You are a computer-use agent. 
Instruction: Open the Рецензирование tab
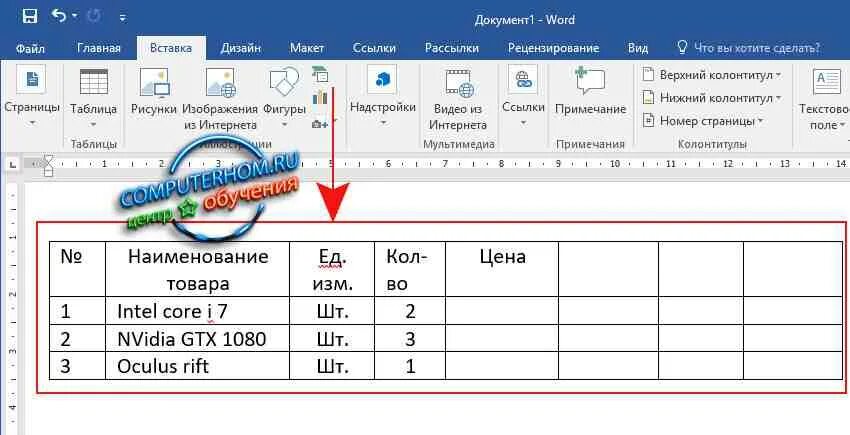553,48
